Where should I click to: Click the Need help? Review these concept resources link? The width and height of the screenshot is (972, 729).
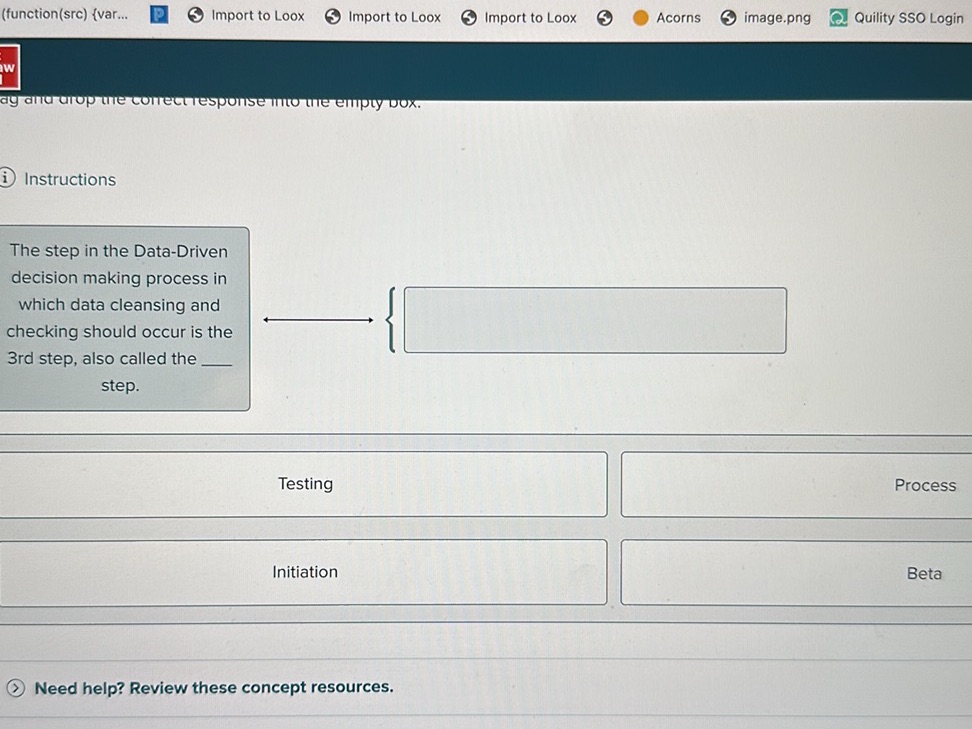pos(212,687)
